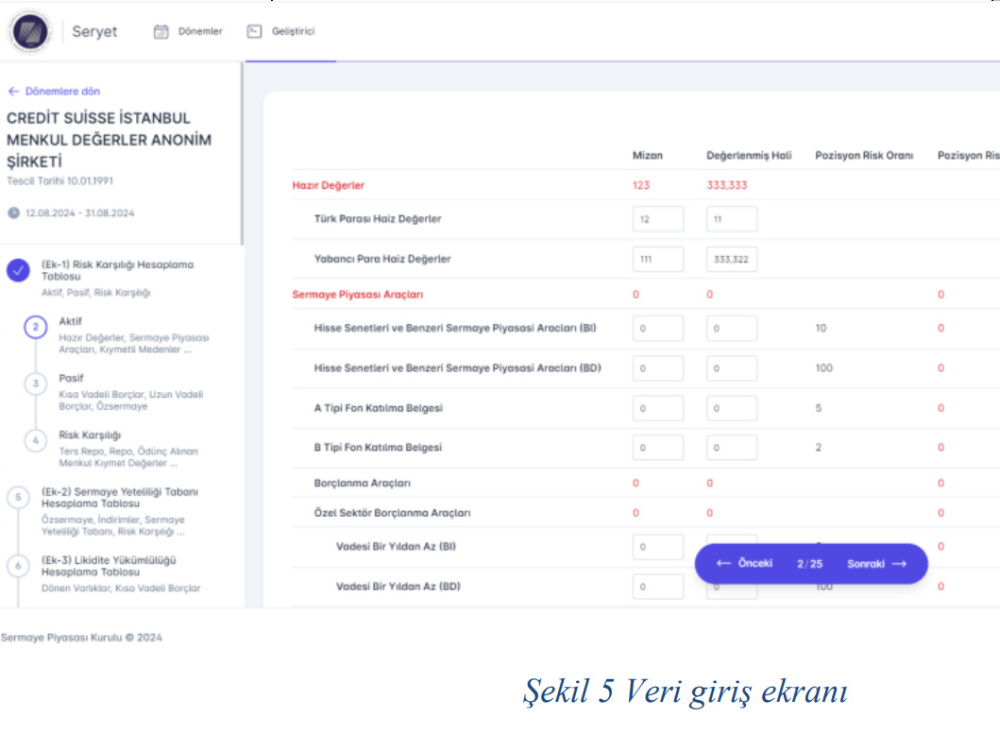Open the Aktif sub-step
Viewport: 1000px width, 751px height.
coord(70,321)
